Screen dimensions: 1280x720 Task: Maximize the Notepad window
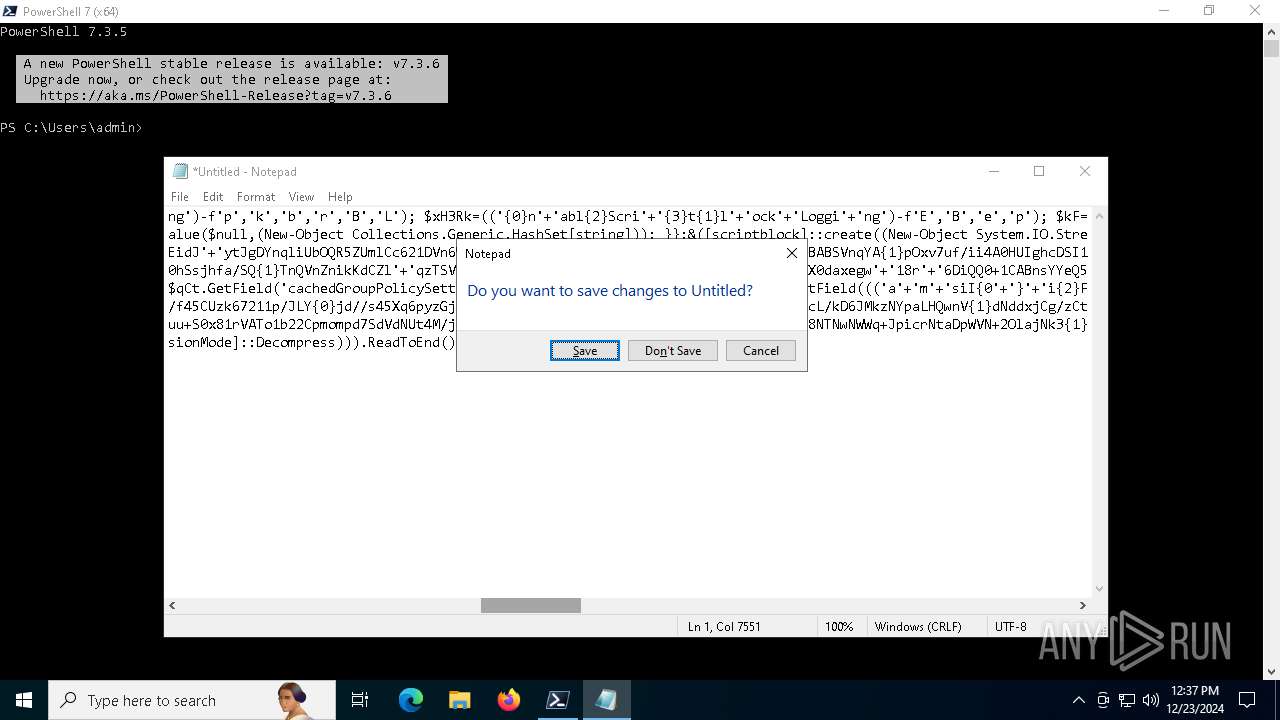[x=1039, y=172]
